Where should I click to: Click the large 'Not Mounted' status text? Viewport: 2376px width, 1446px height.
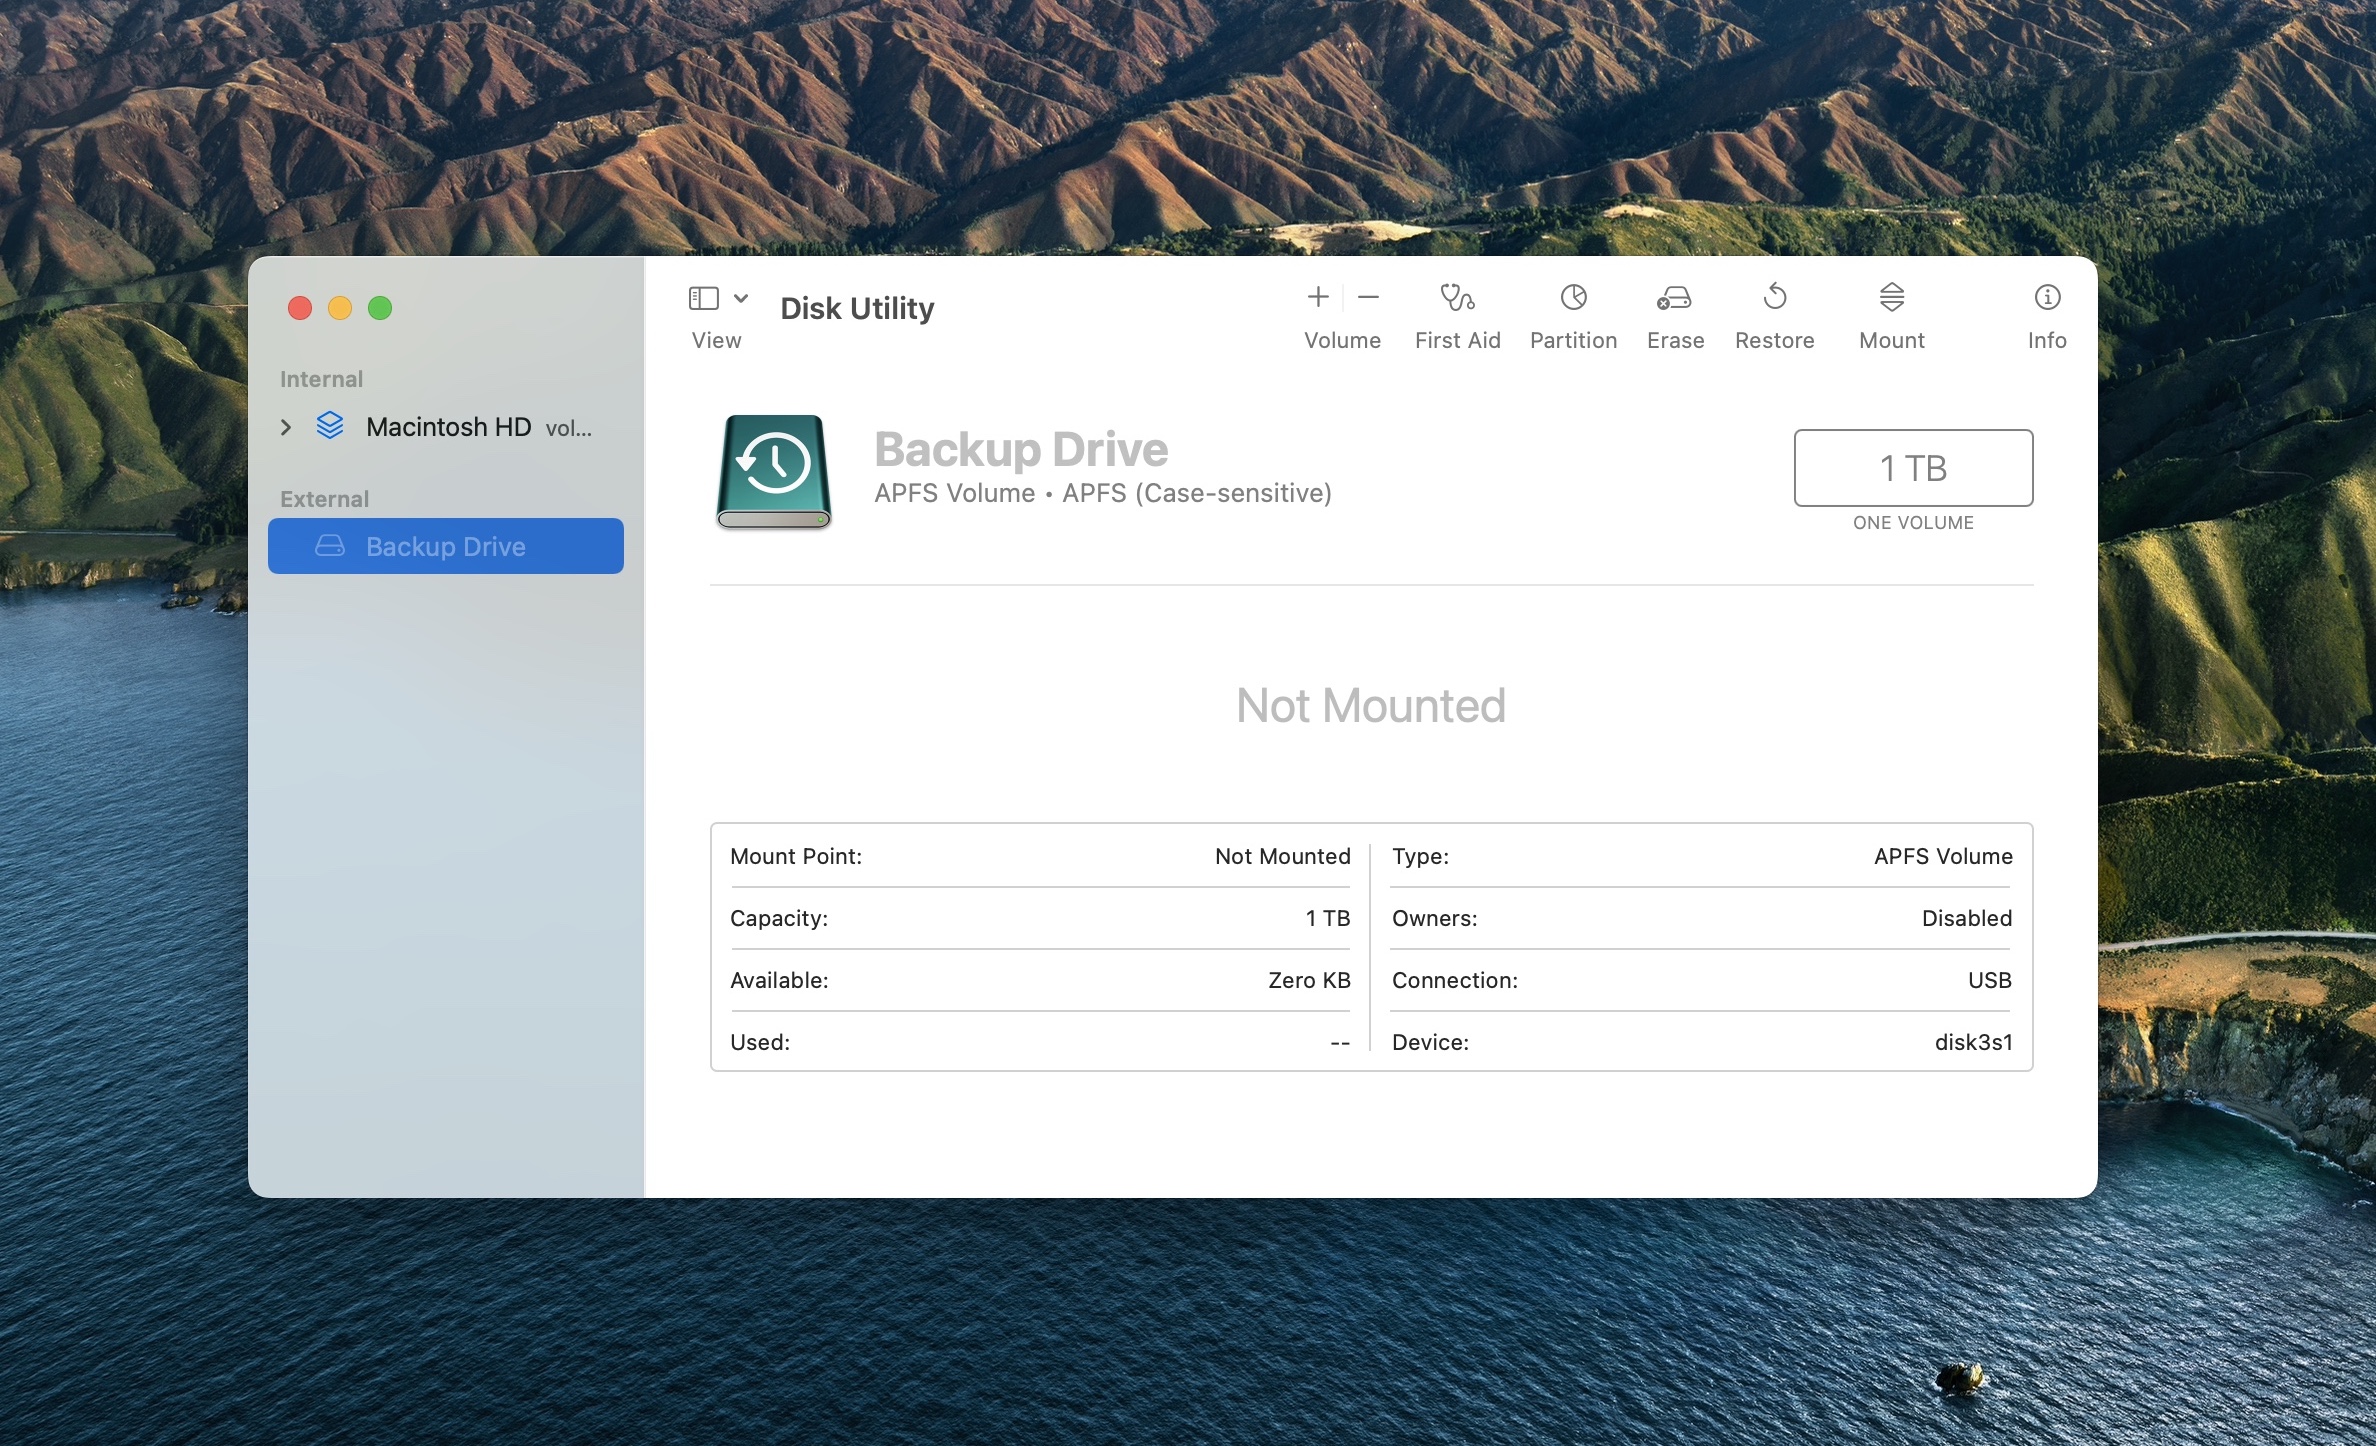1371,706
